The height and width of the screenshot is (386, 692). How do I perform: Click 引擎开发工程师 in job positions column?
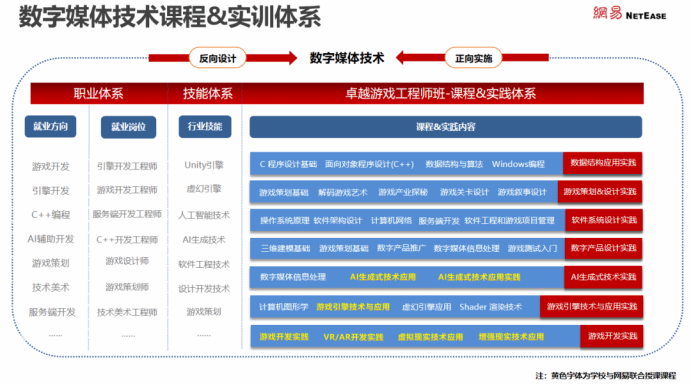127,166
